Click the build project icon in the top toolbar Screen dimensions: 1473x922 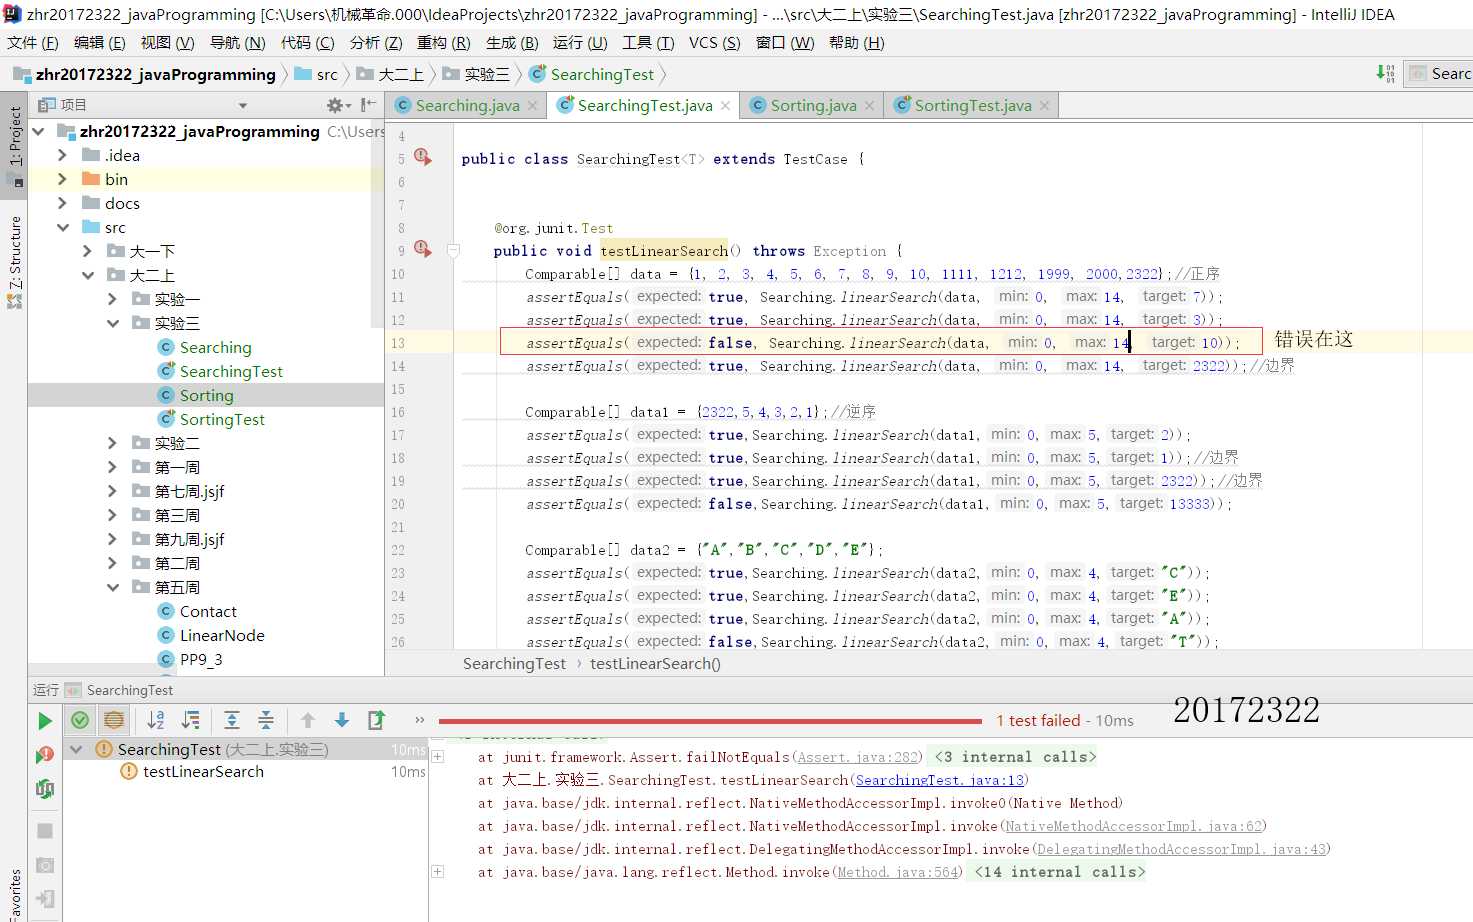[1386, 73]
